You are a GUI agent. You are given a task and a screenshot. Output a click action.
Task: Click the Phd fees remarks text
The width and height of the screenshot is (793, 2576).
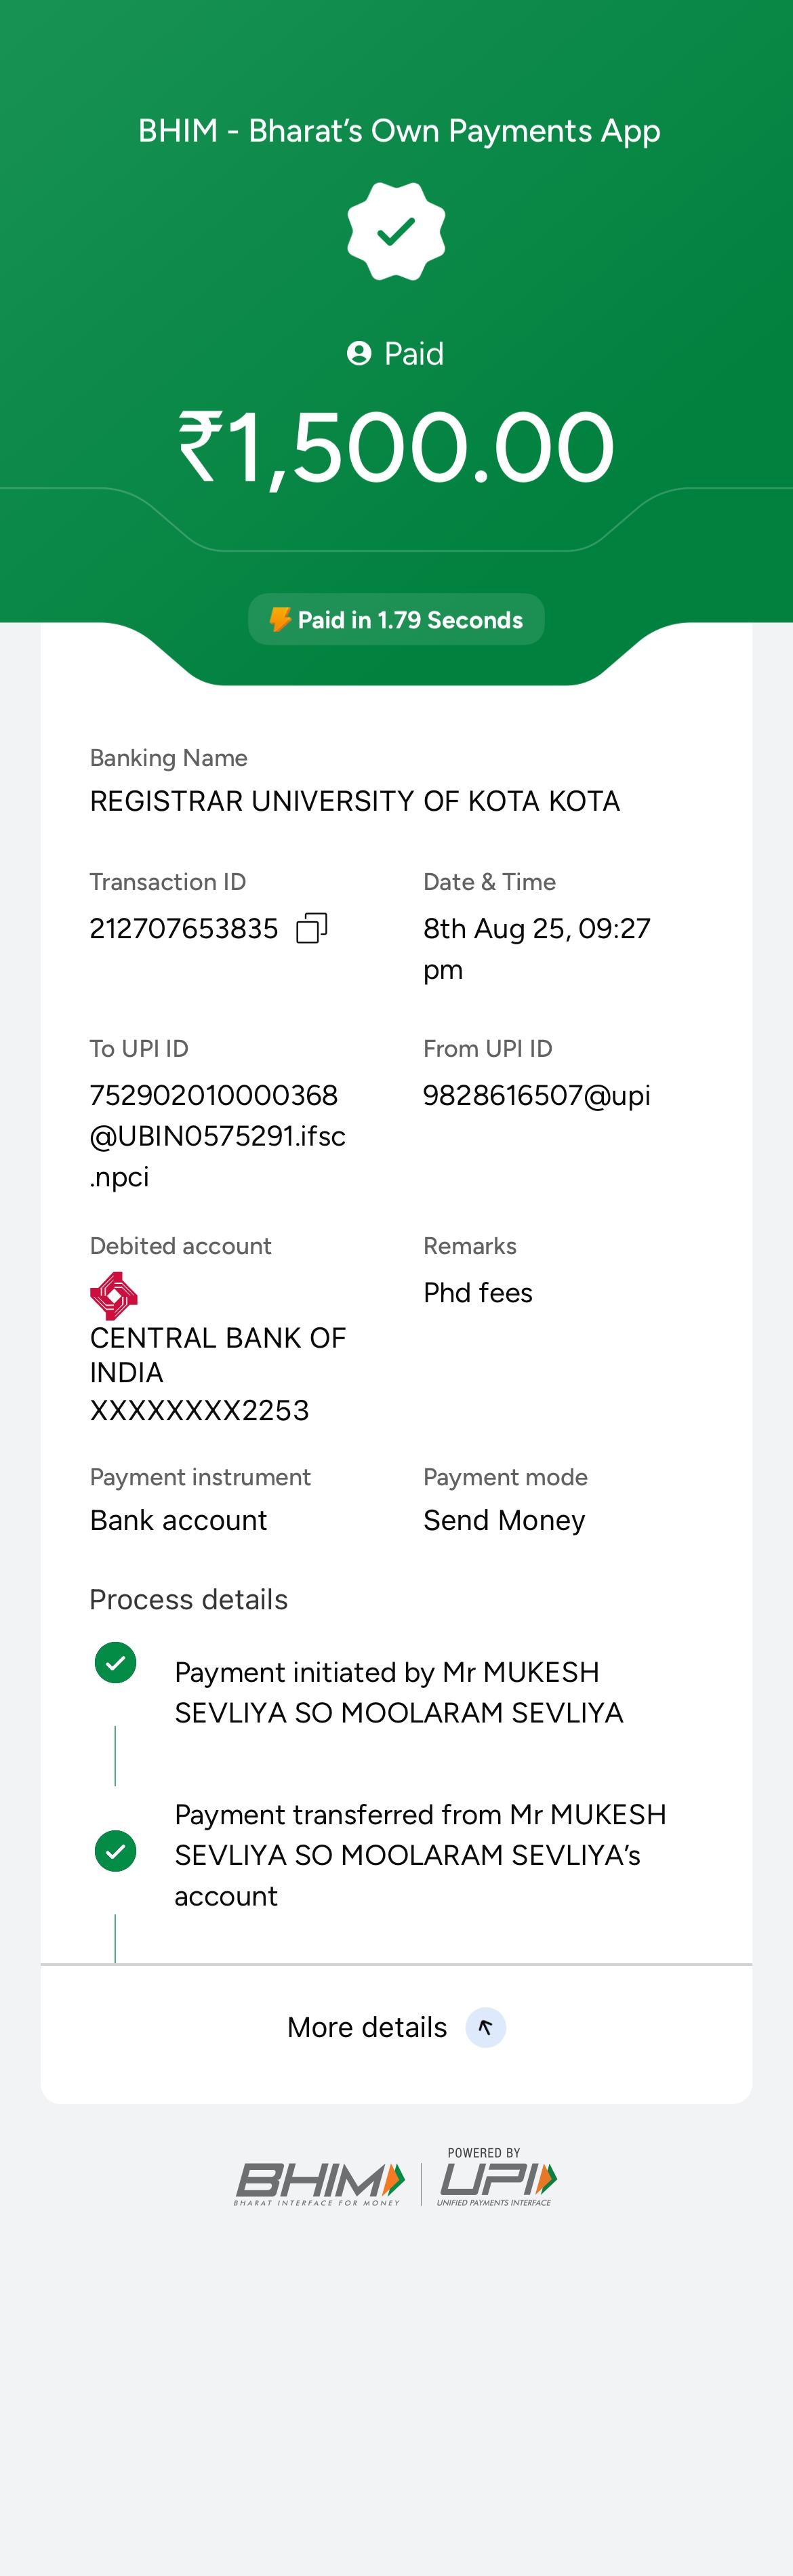click(x=478, y=1293)
